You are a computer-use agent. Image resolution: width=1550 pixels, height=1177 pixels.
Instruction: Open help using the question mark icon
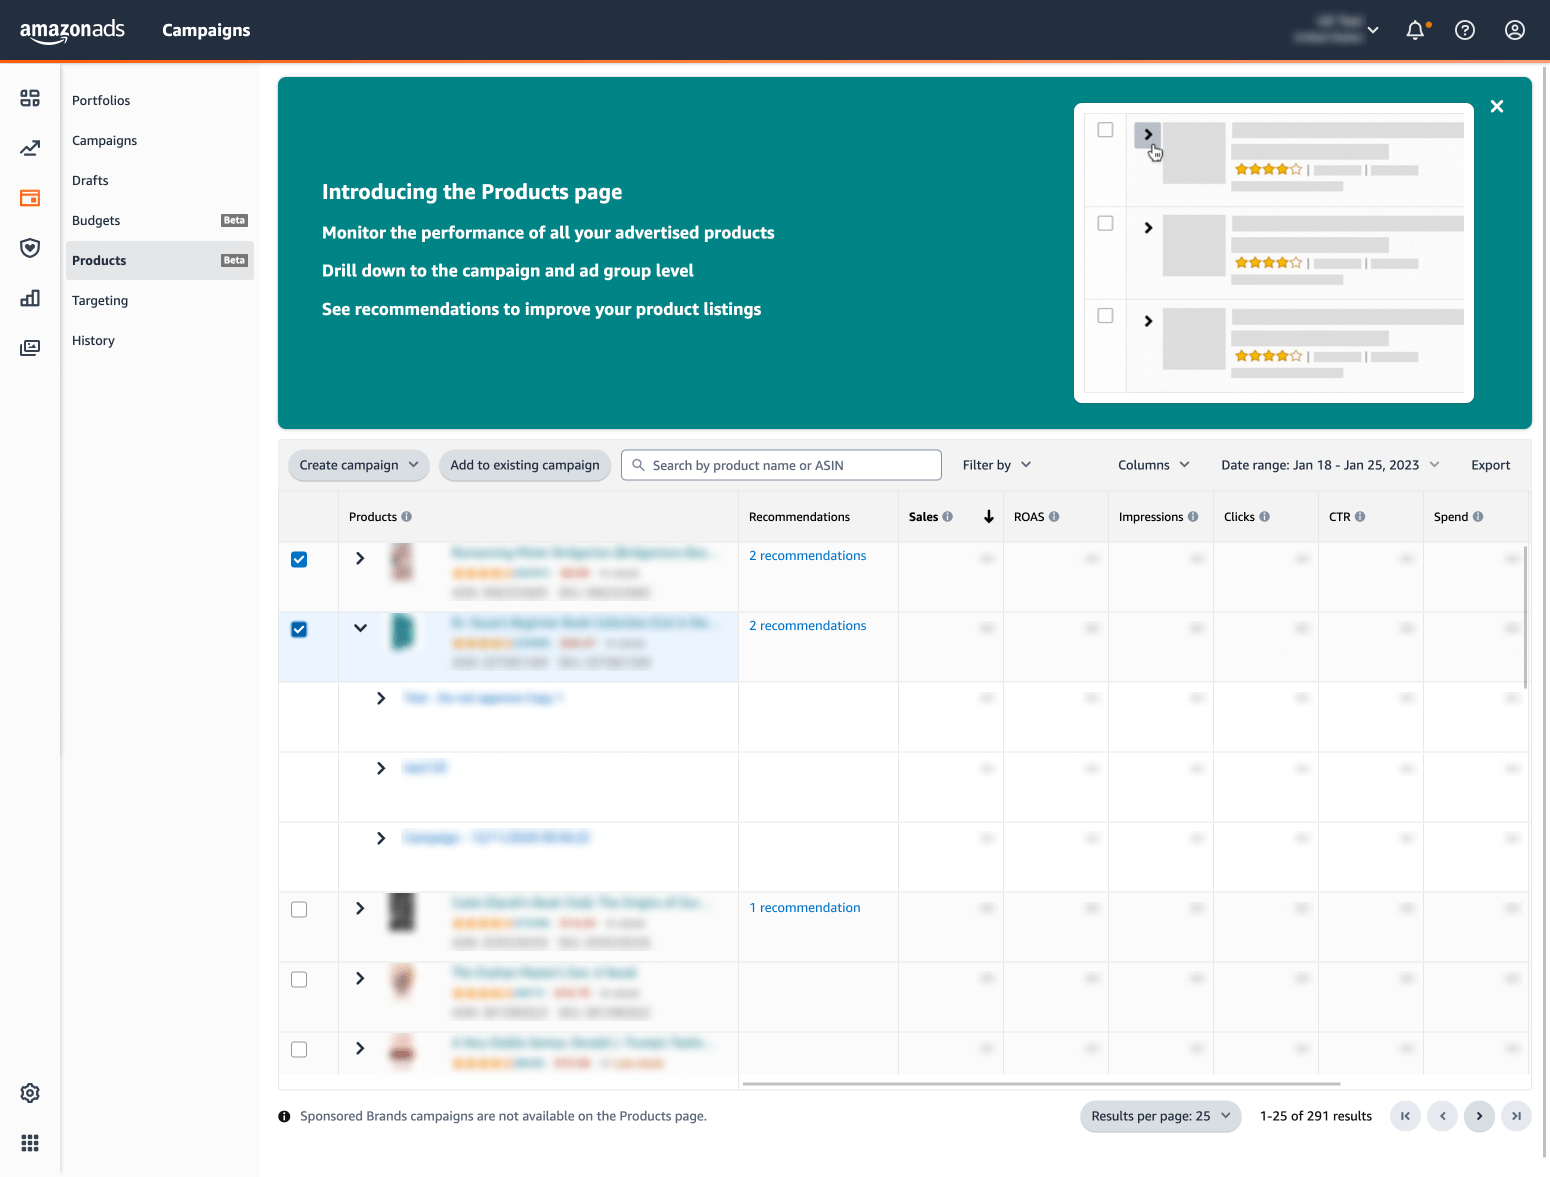pos(1465,30)
